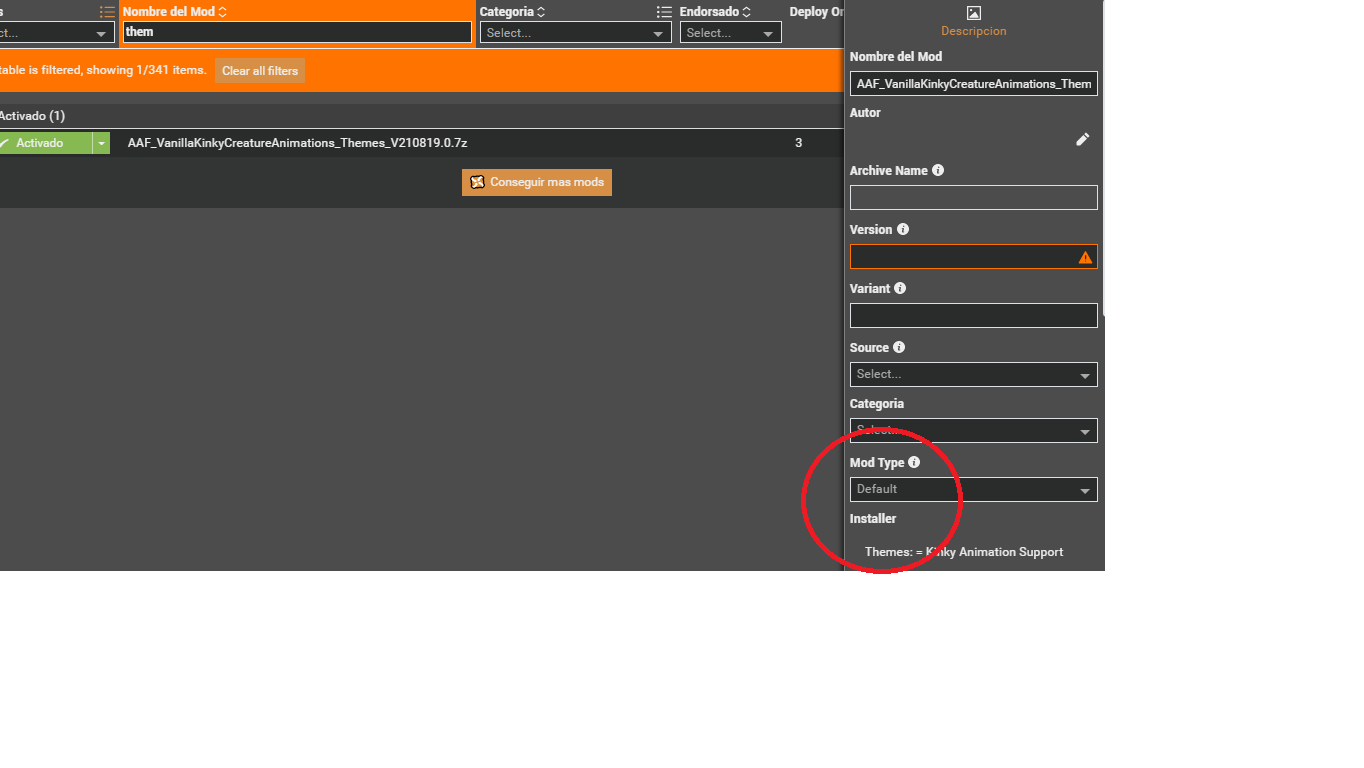The image size is (1364, 768).
Task: Click the mods icon on Conseguir mas mods button
Action: coord(476,182)
